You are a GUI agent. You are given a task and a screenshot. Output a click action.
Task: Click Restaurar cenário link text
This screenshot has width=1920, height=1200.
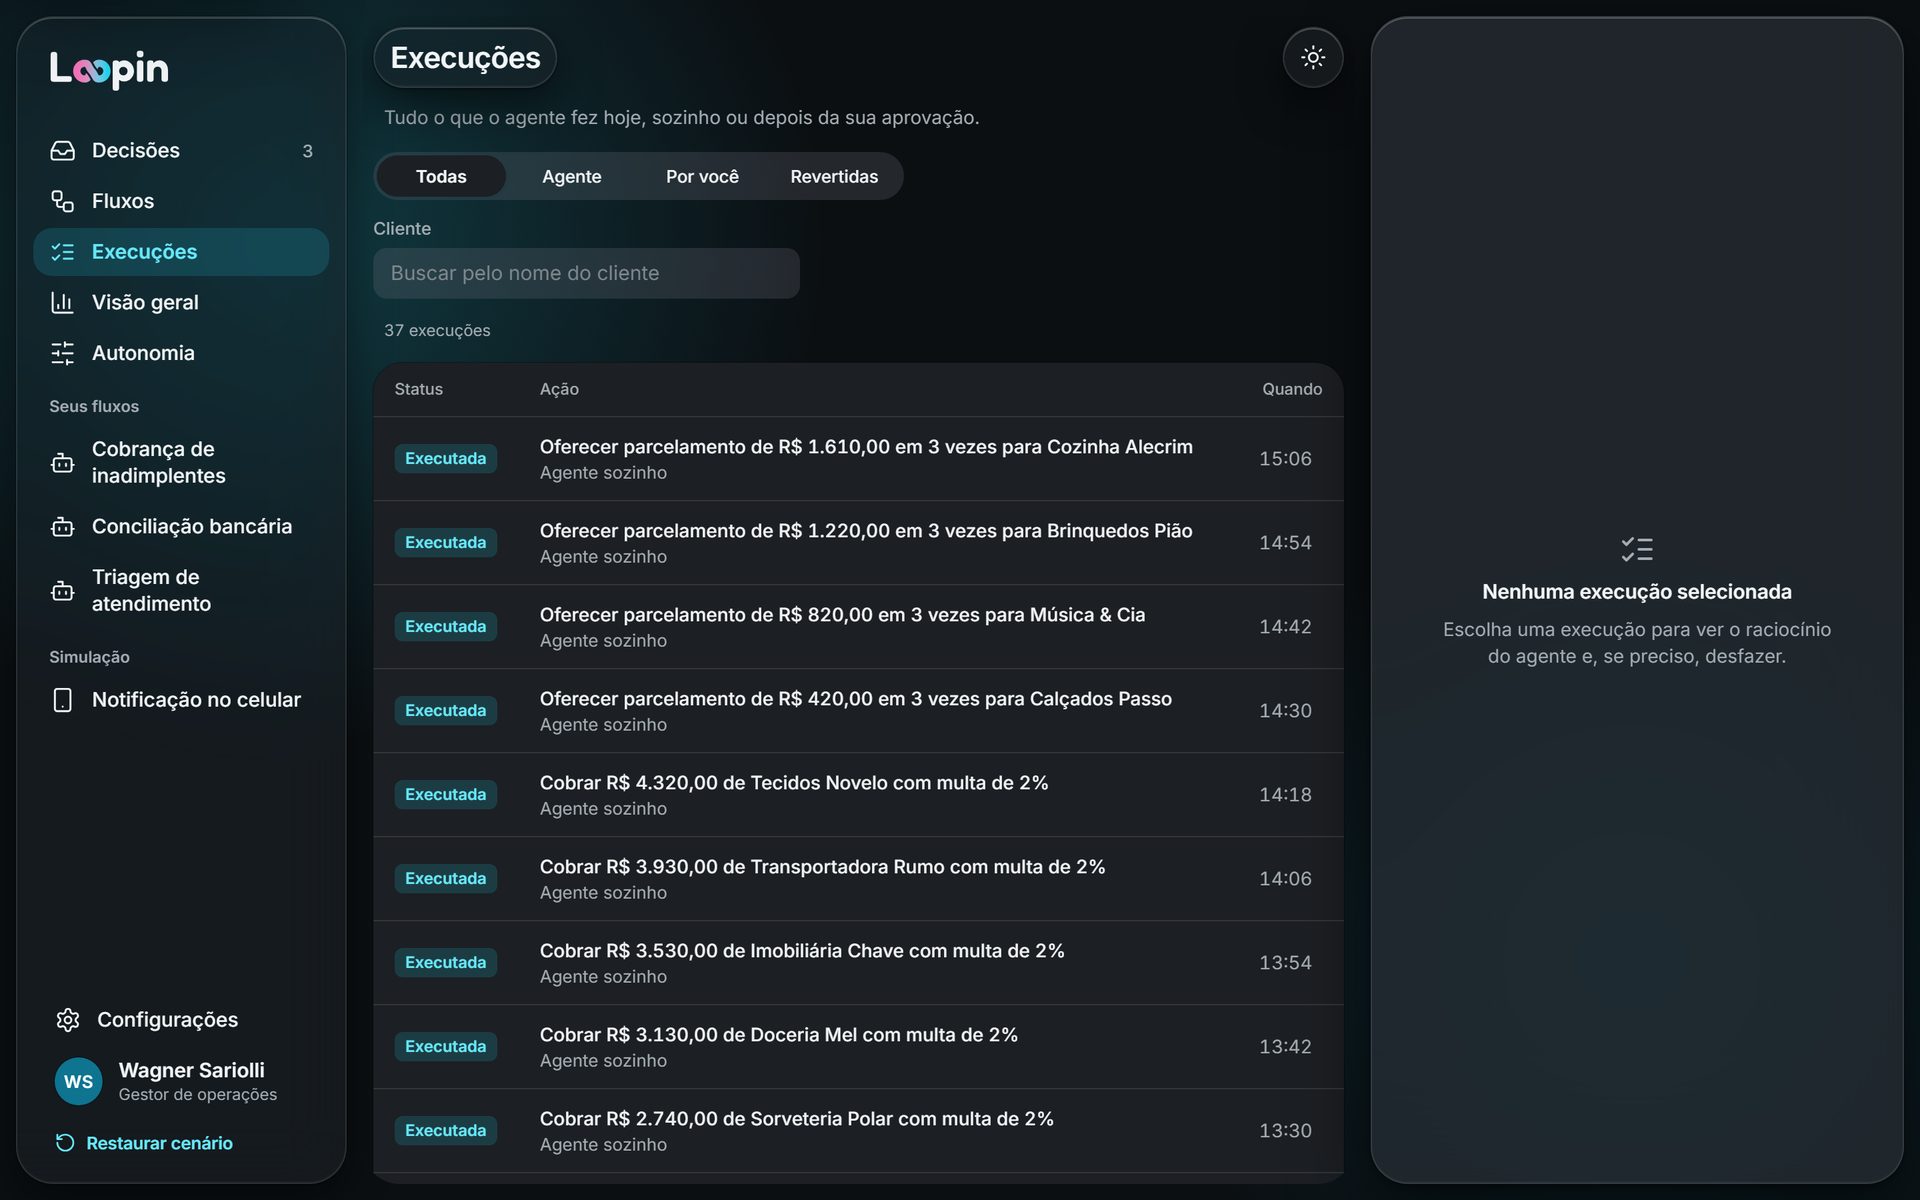click(159, 1143)
